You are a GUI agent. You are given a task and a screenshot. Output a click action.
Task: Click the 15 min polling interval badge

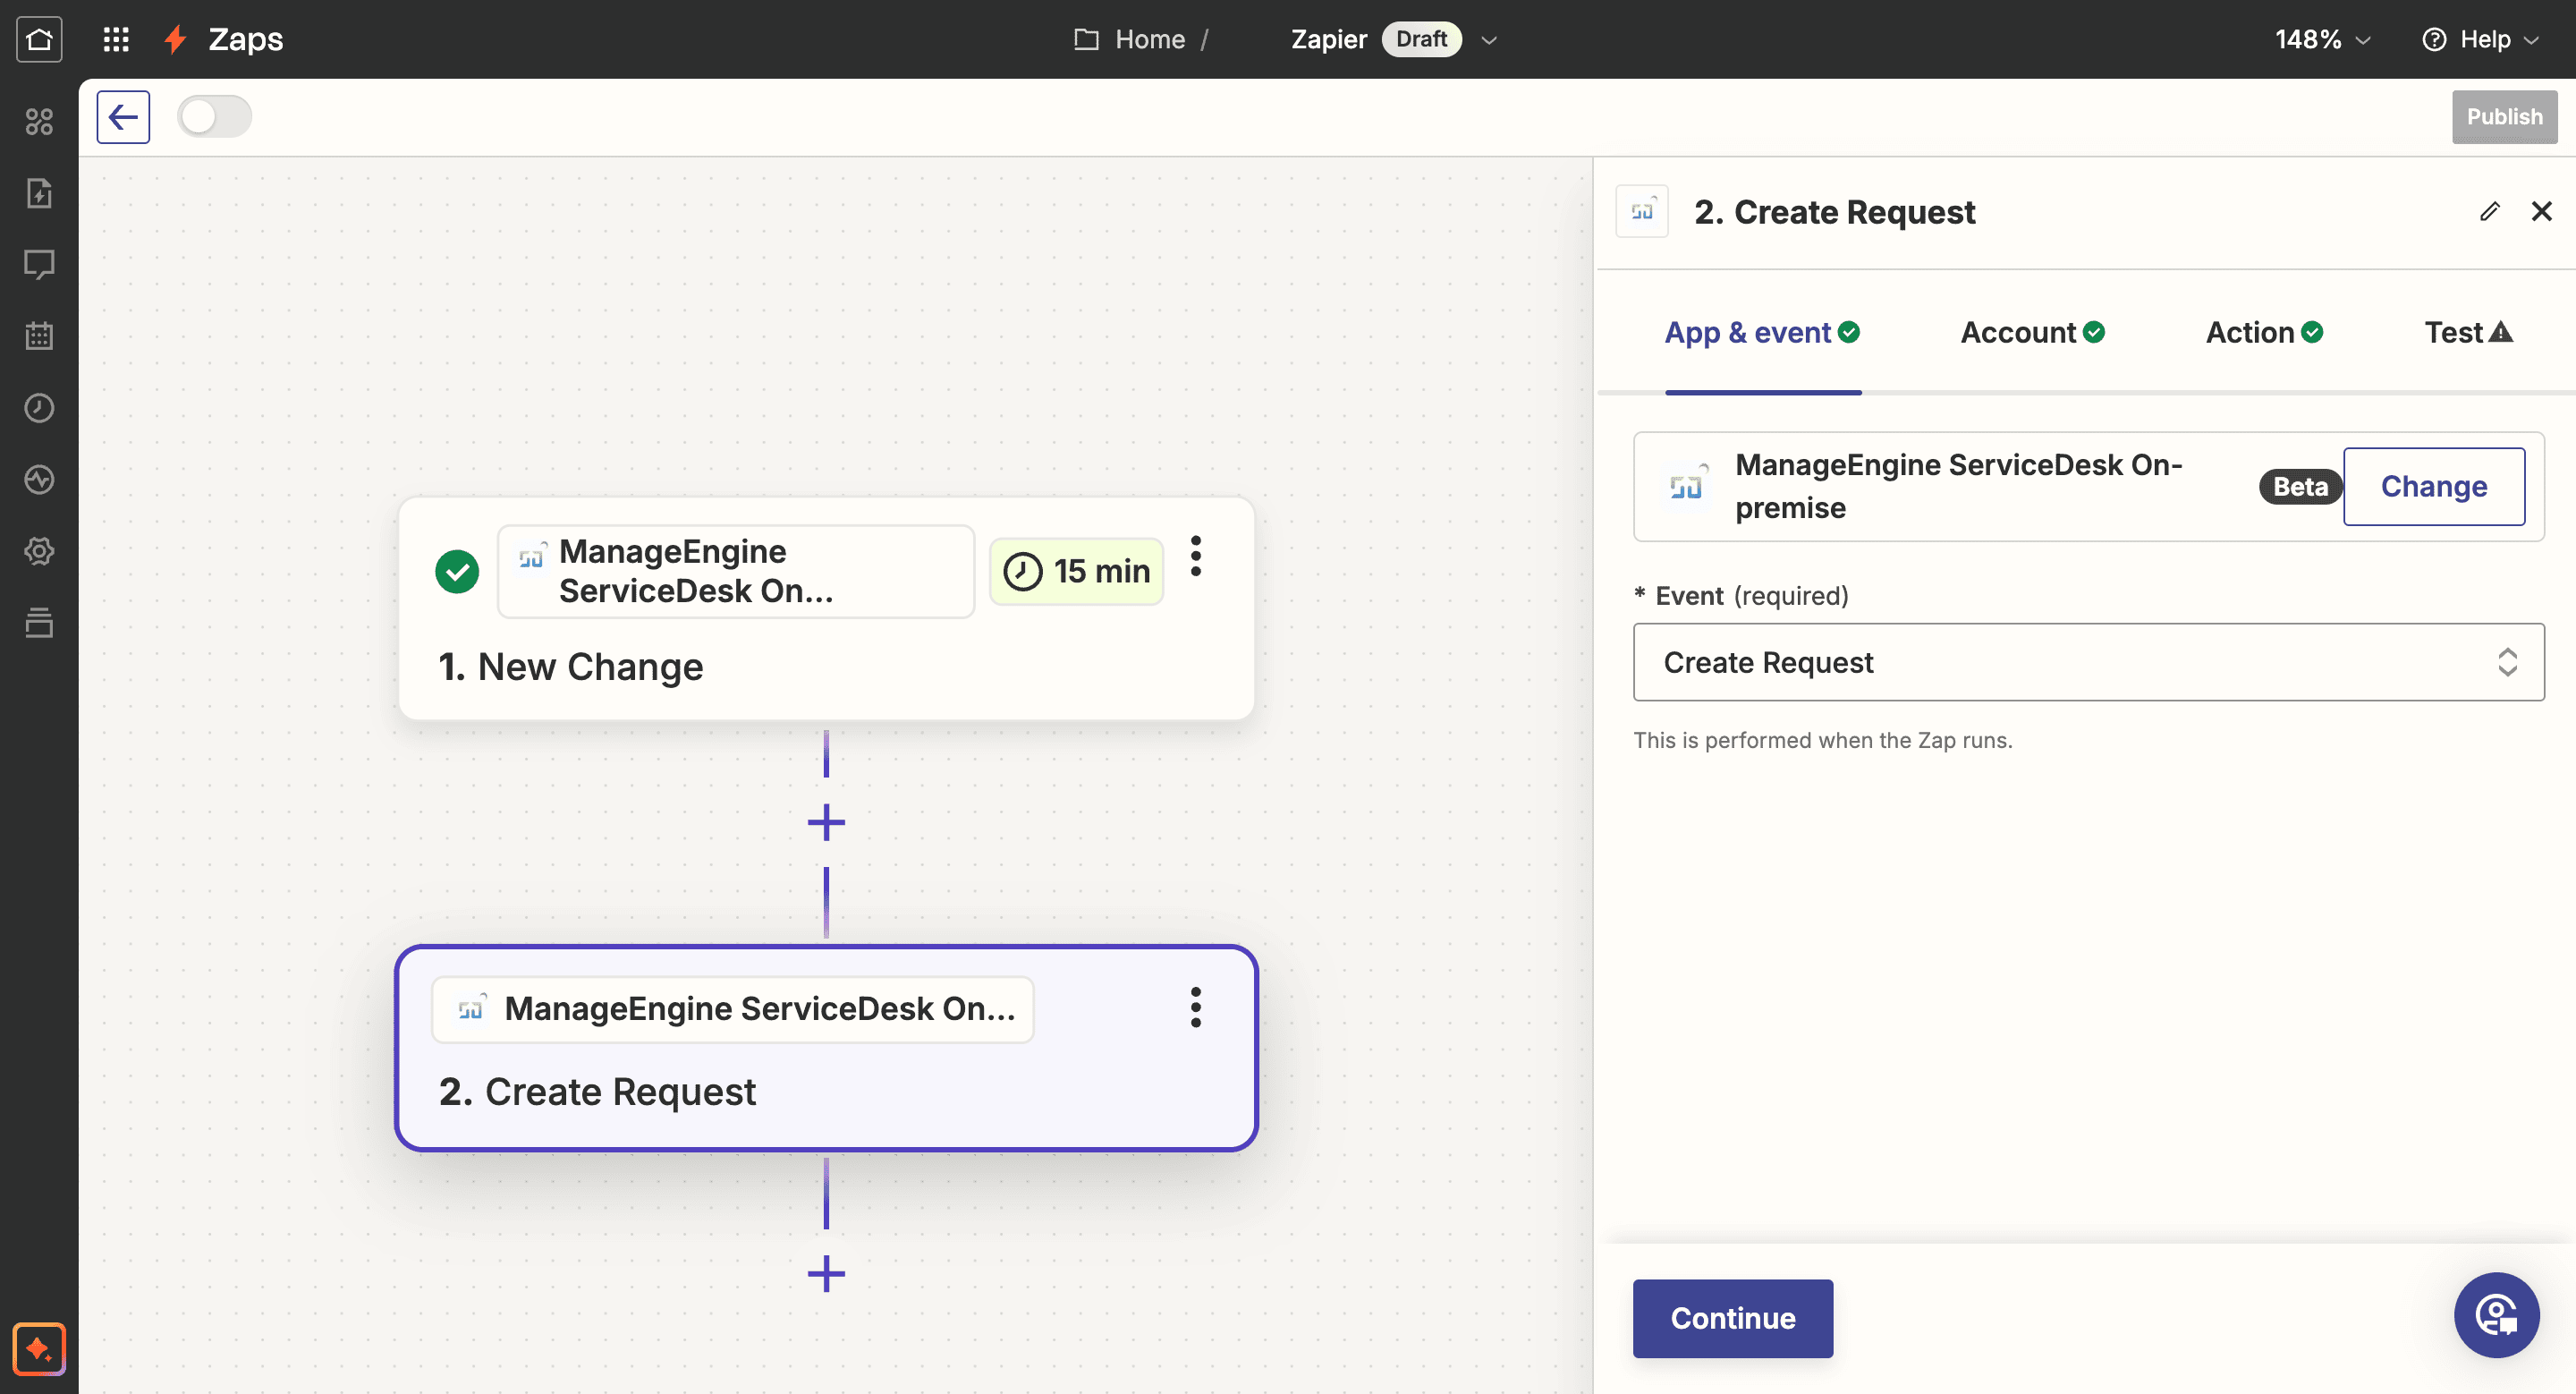pyautogui.click(x=1076, y=571)
